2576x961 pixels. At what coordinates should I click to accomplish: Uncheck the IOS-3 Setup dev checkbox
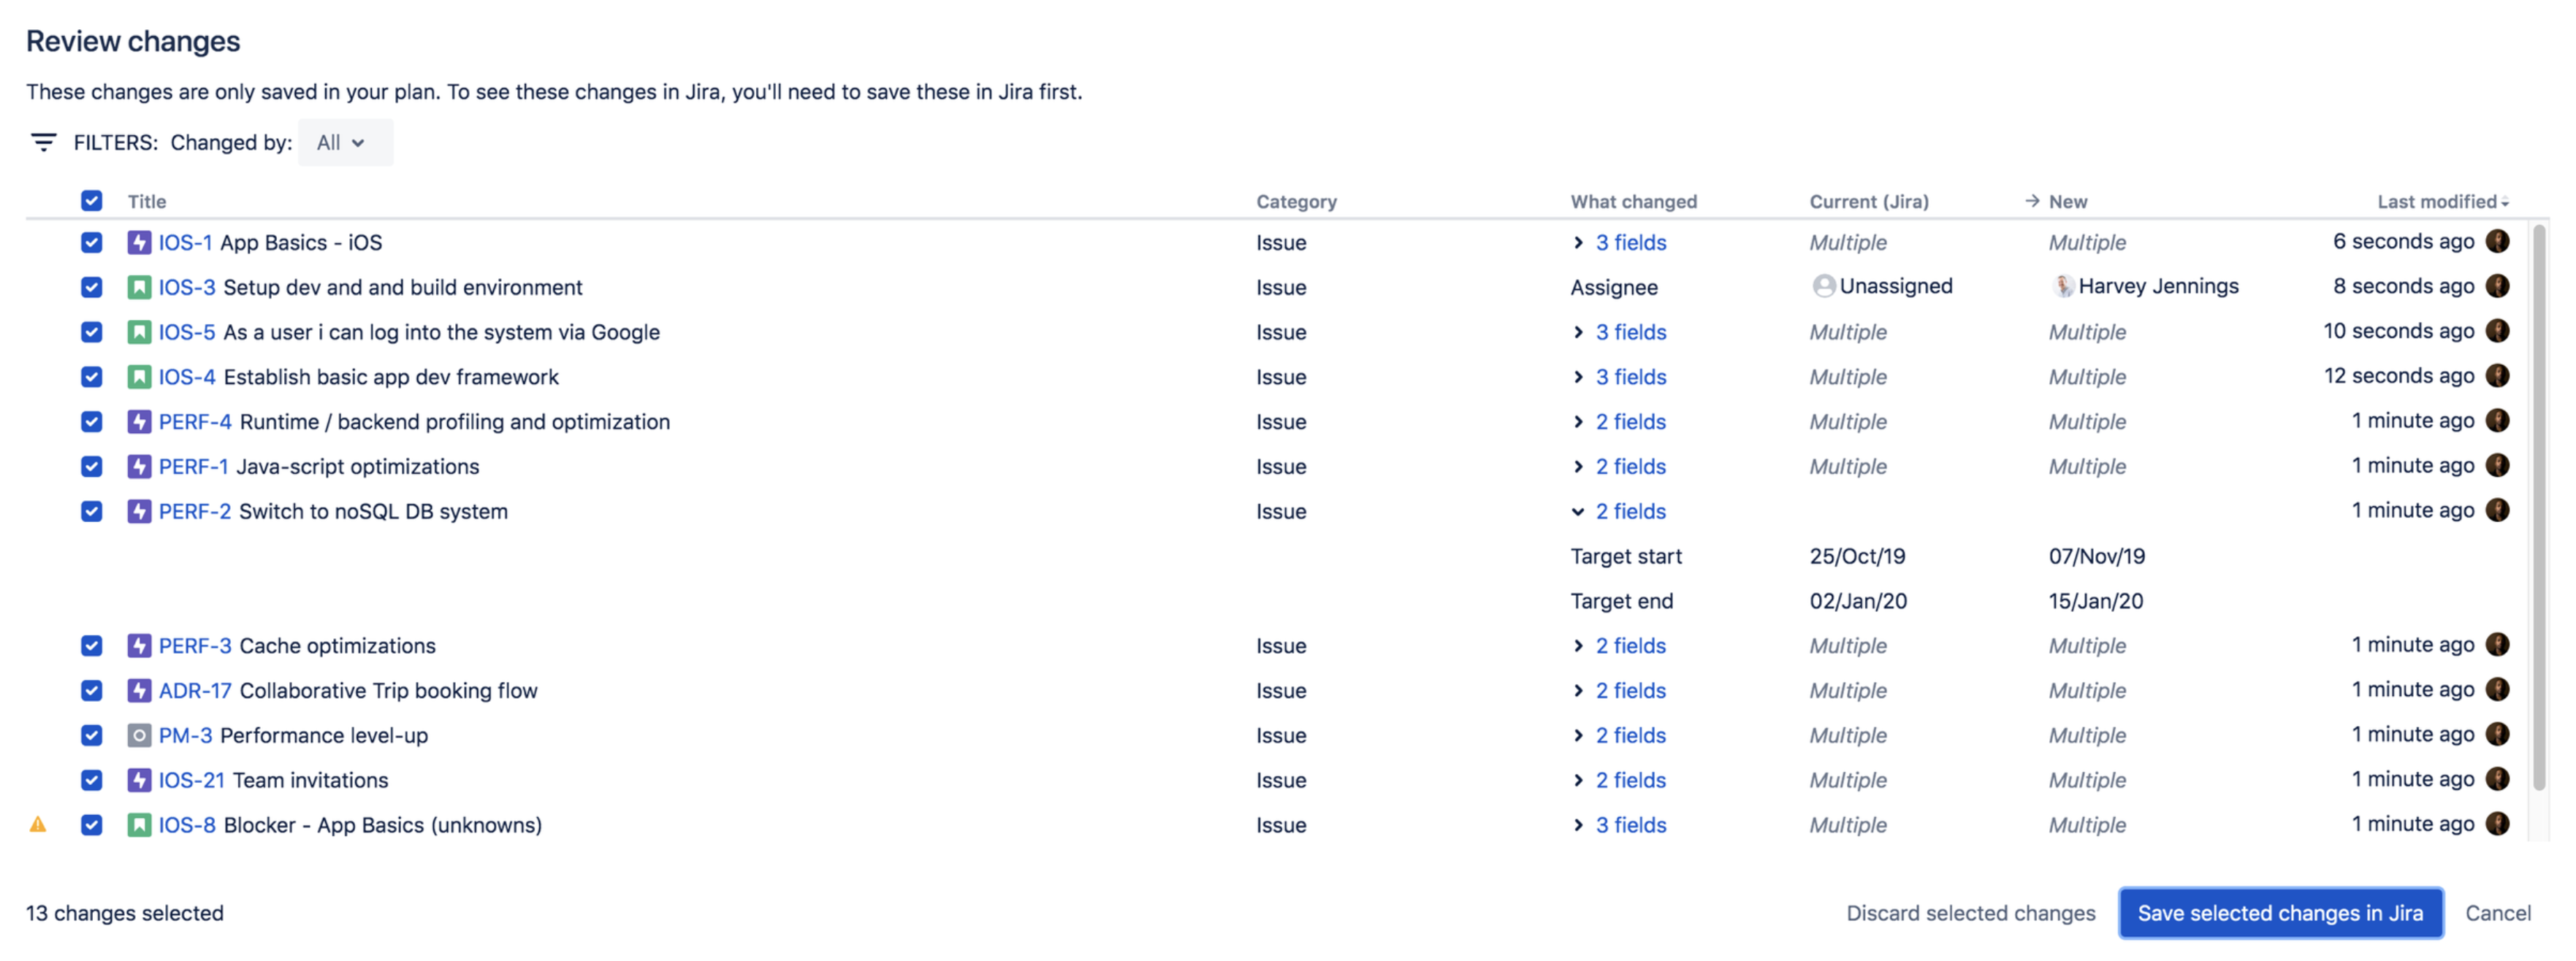pos(91,287)
